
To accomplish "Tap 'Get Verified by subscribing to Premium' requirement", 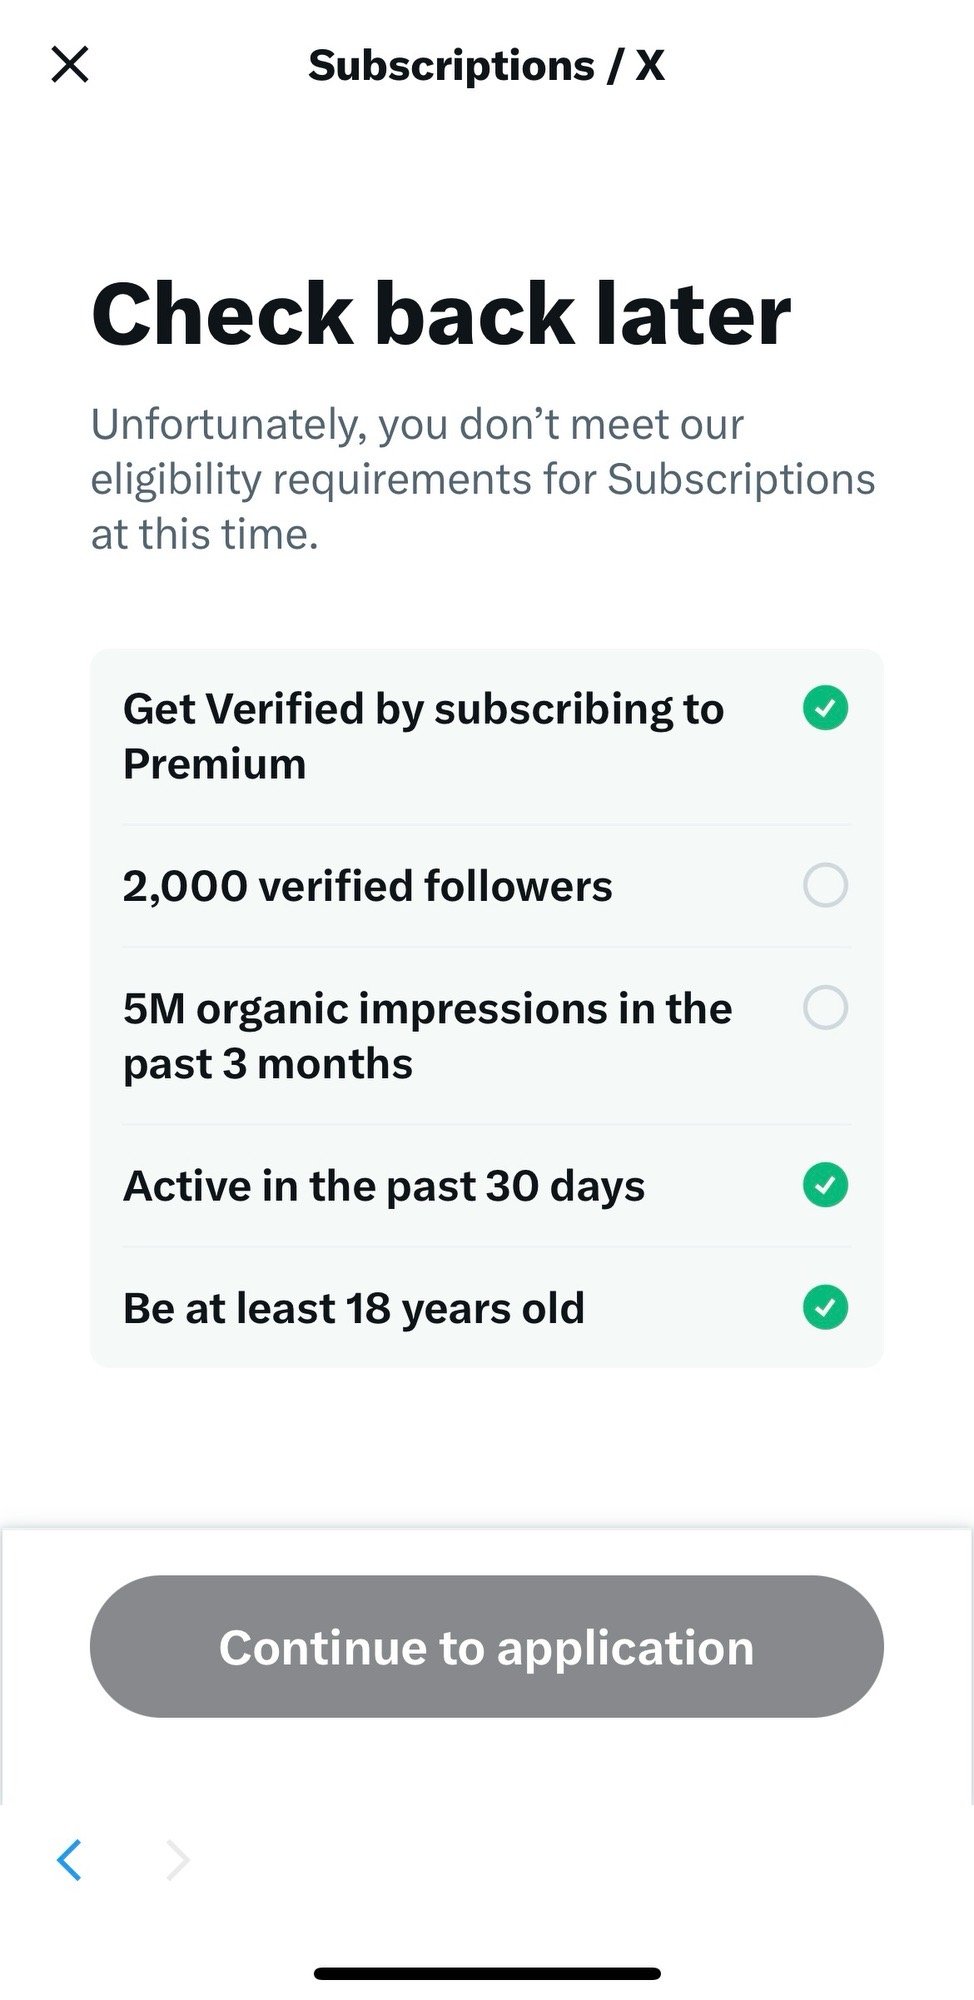I will [423, 735].
